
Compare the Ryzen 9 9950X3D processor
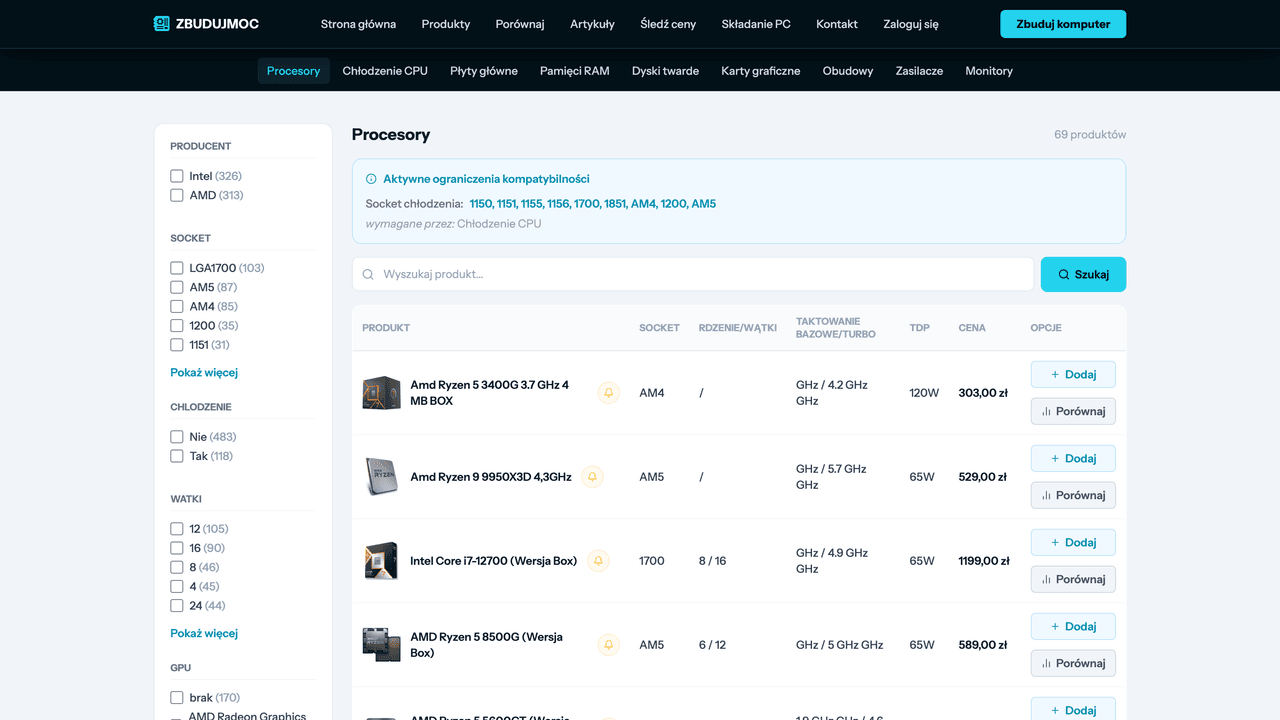[1073, 495]
